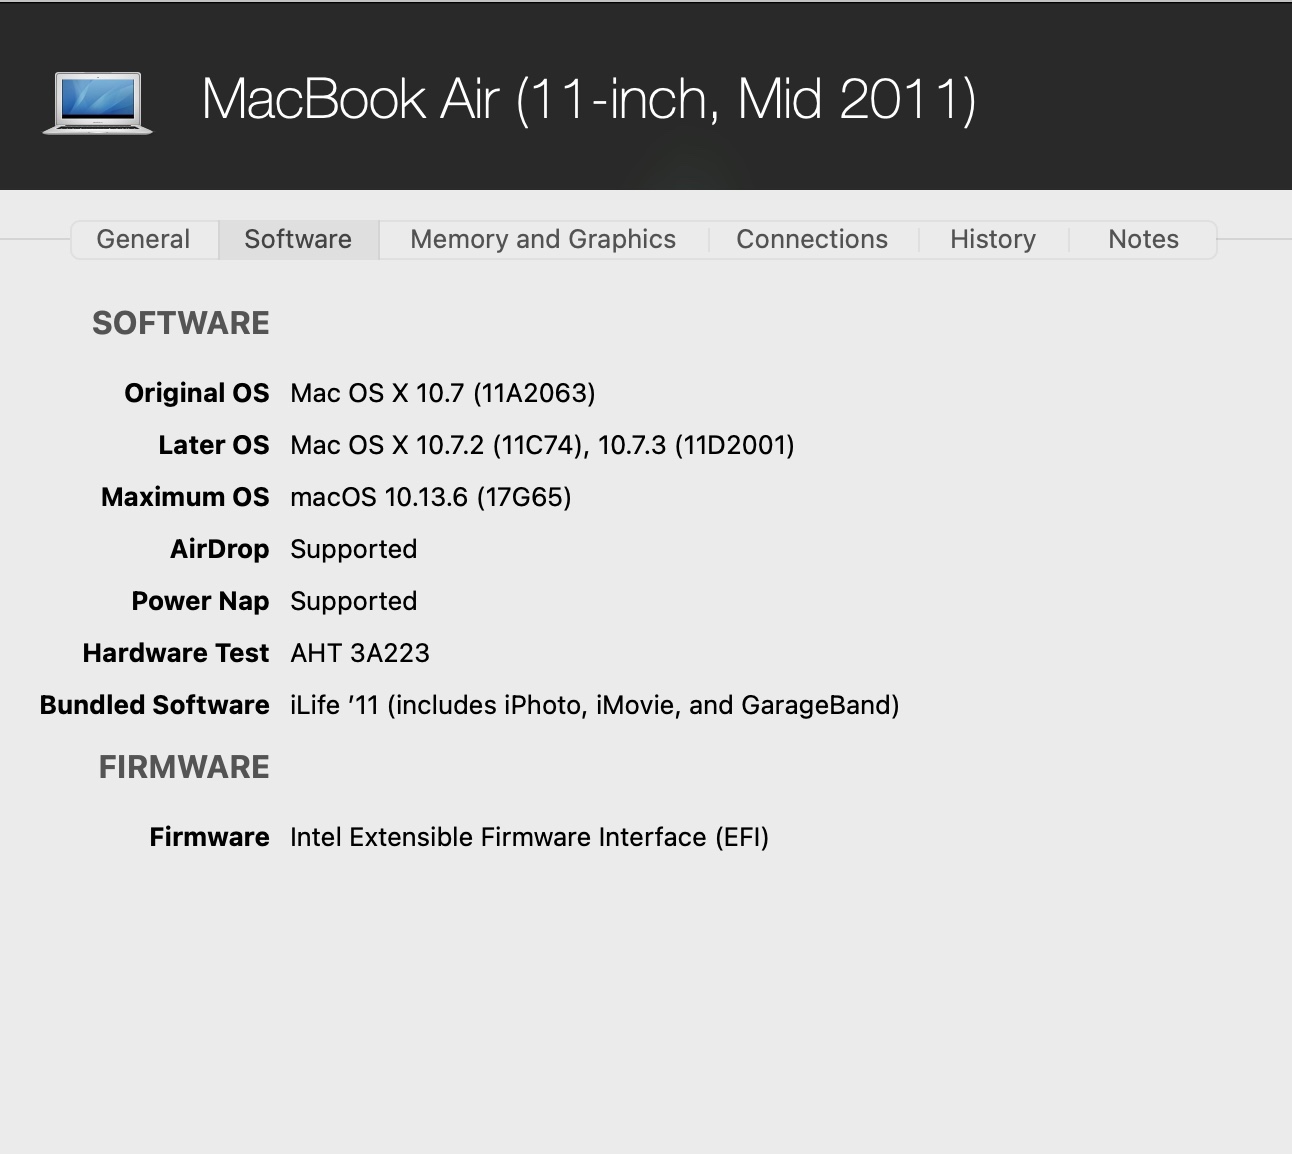
Task: Click the Maximum OS value macOS 10.13.6
Action: (x=431, y=498)
